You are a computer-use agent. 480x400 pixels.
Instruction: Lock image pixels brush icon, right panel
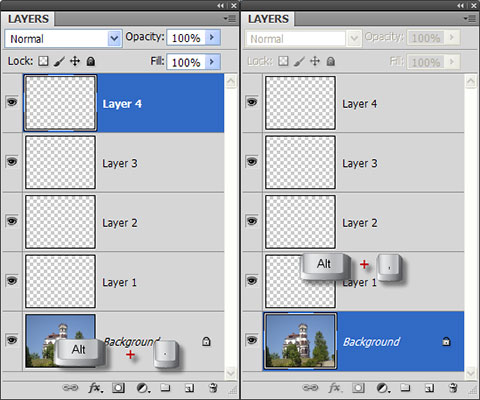tap(299, 61)
